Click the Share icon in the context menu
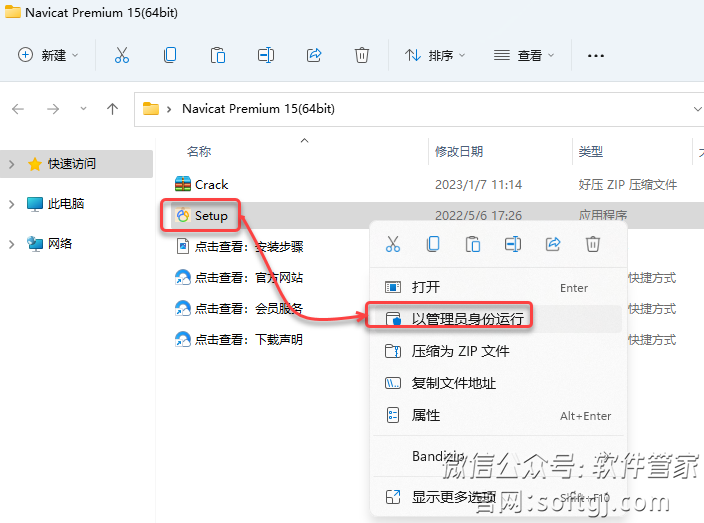704x523 pixels. [x=553, y=244]
